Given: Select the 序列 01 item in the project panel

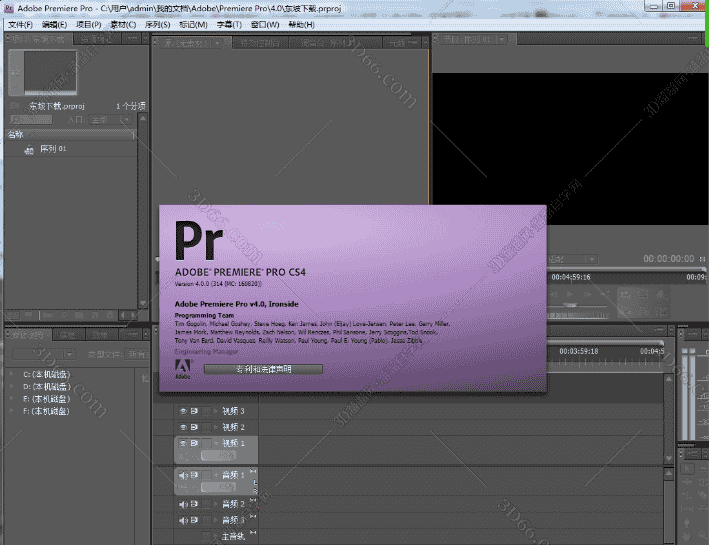Looking at the screenshot, I should (x=53, y=149).
